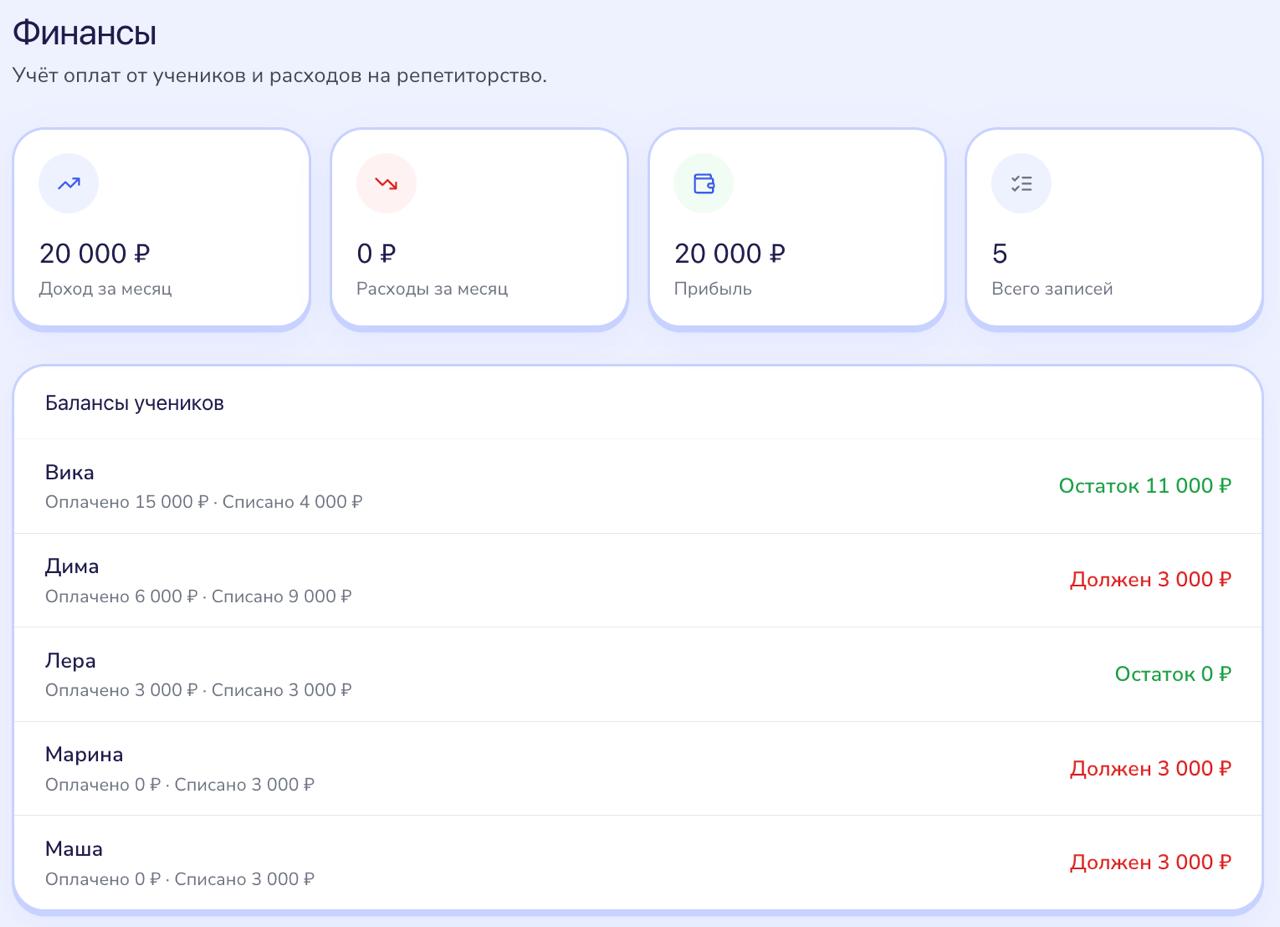Screen dimensions: 1280x927
Task: Click Марина's Должен 3 000 ₽ debt
Action: 1151,769
